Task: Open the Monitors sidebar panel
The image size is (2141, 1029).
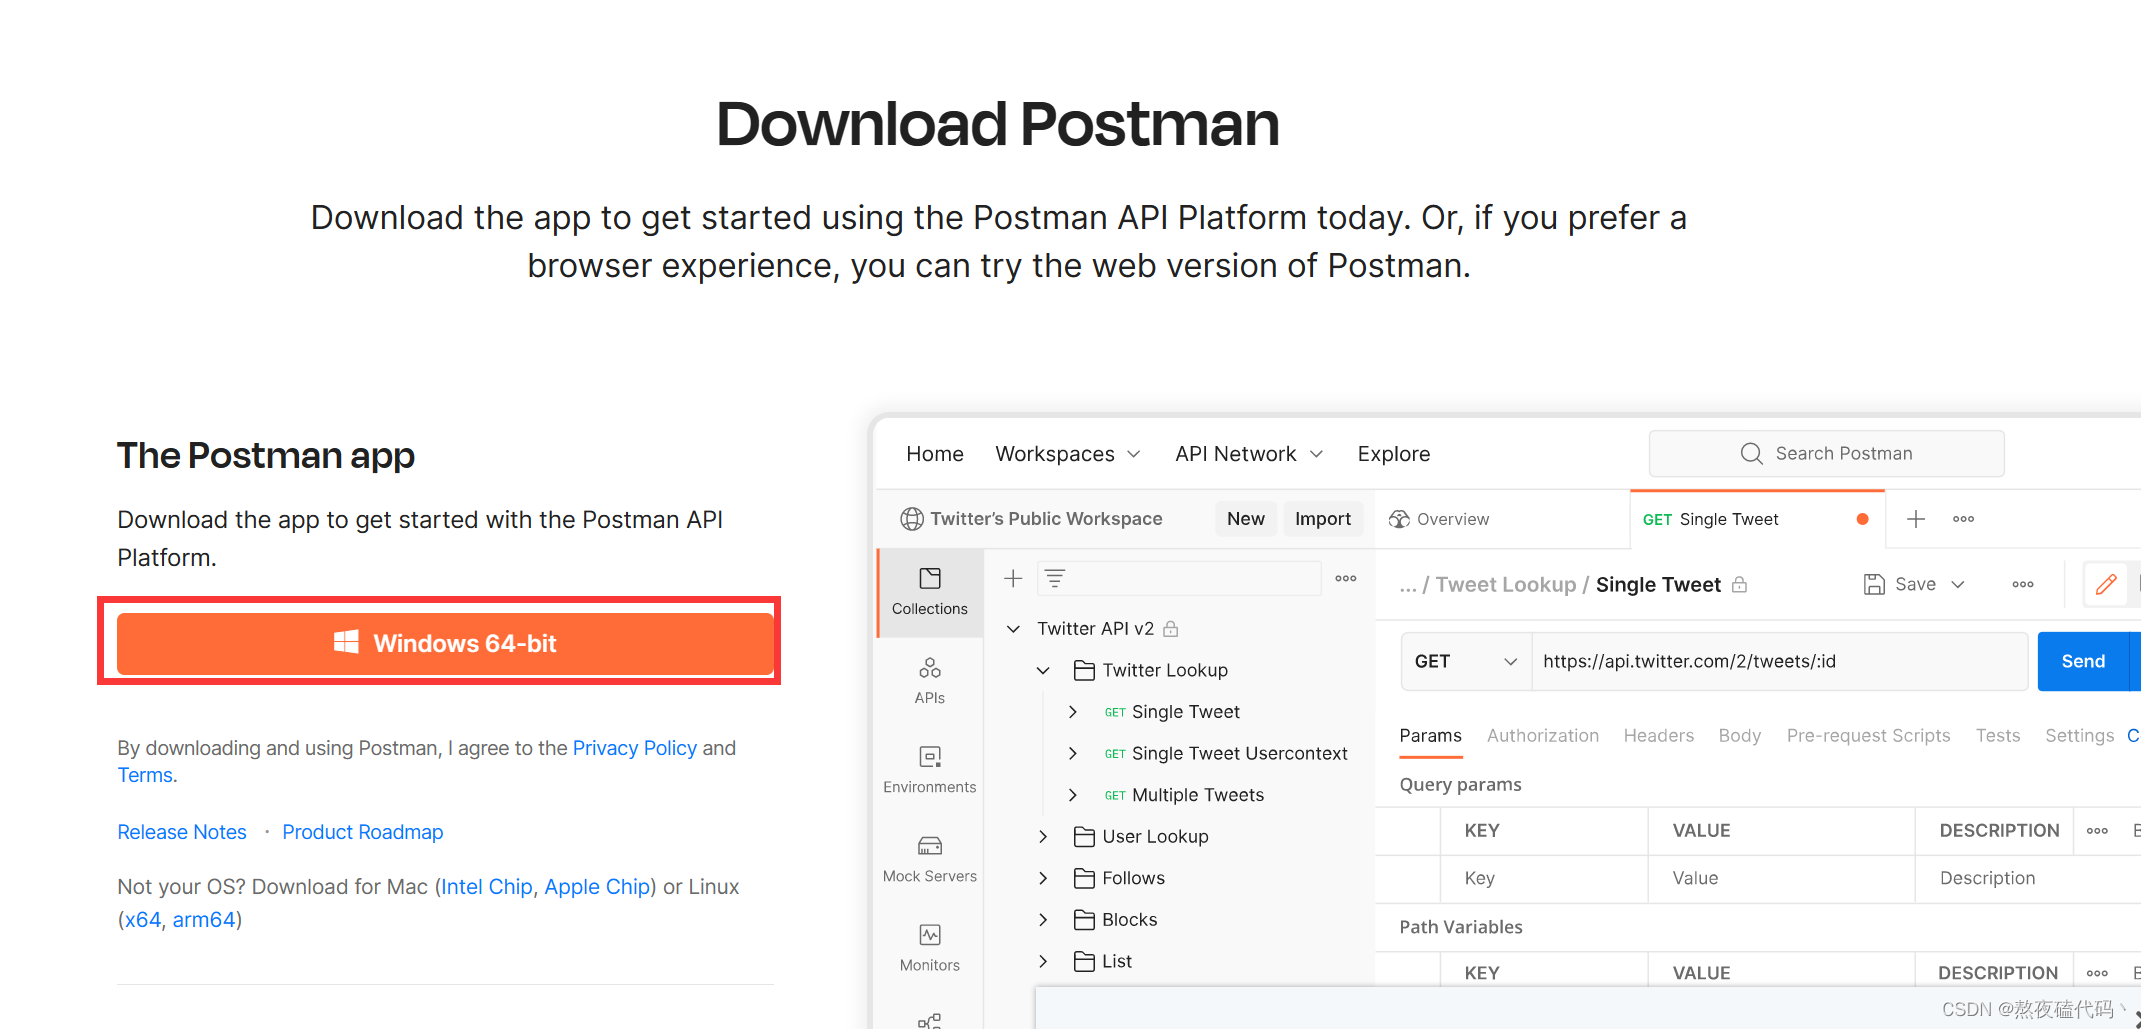Action: click(x=929, y=948)
